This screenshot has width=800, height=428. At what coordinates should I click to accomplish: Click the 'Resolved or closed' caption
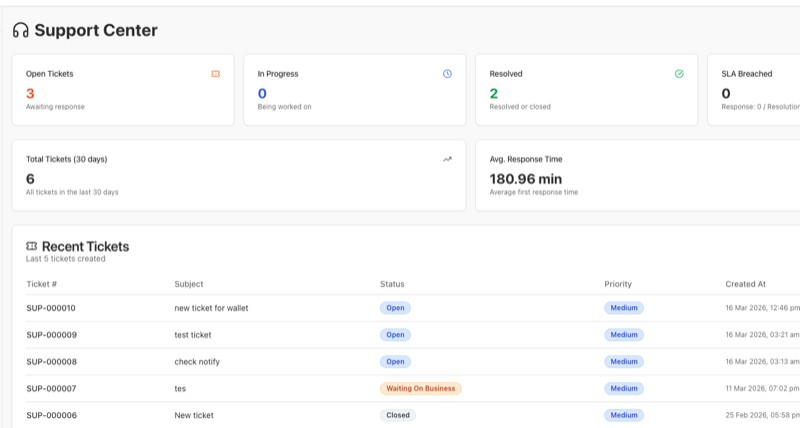pos(520,107)
